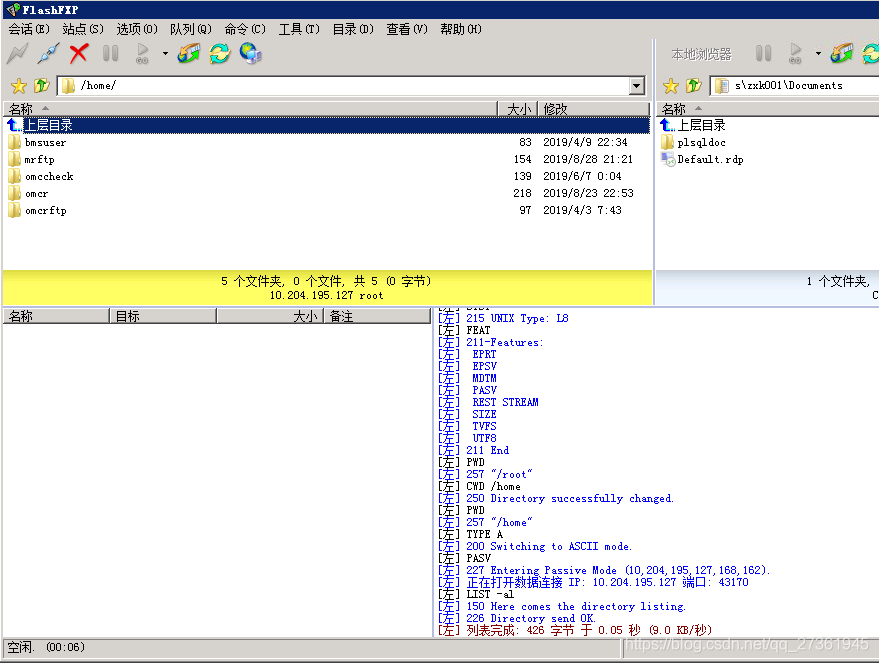Select remote 上层目录 row
This screenshot has height=663, width=879.
(x=327, y=125)
